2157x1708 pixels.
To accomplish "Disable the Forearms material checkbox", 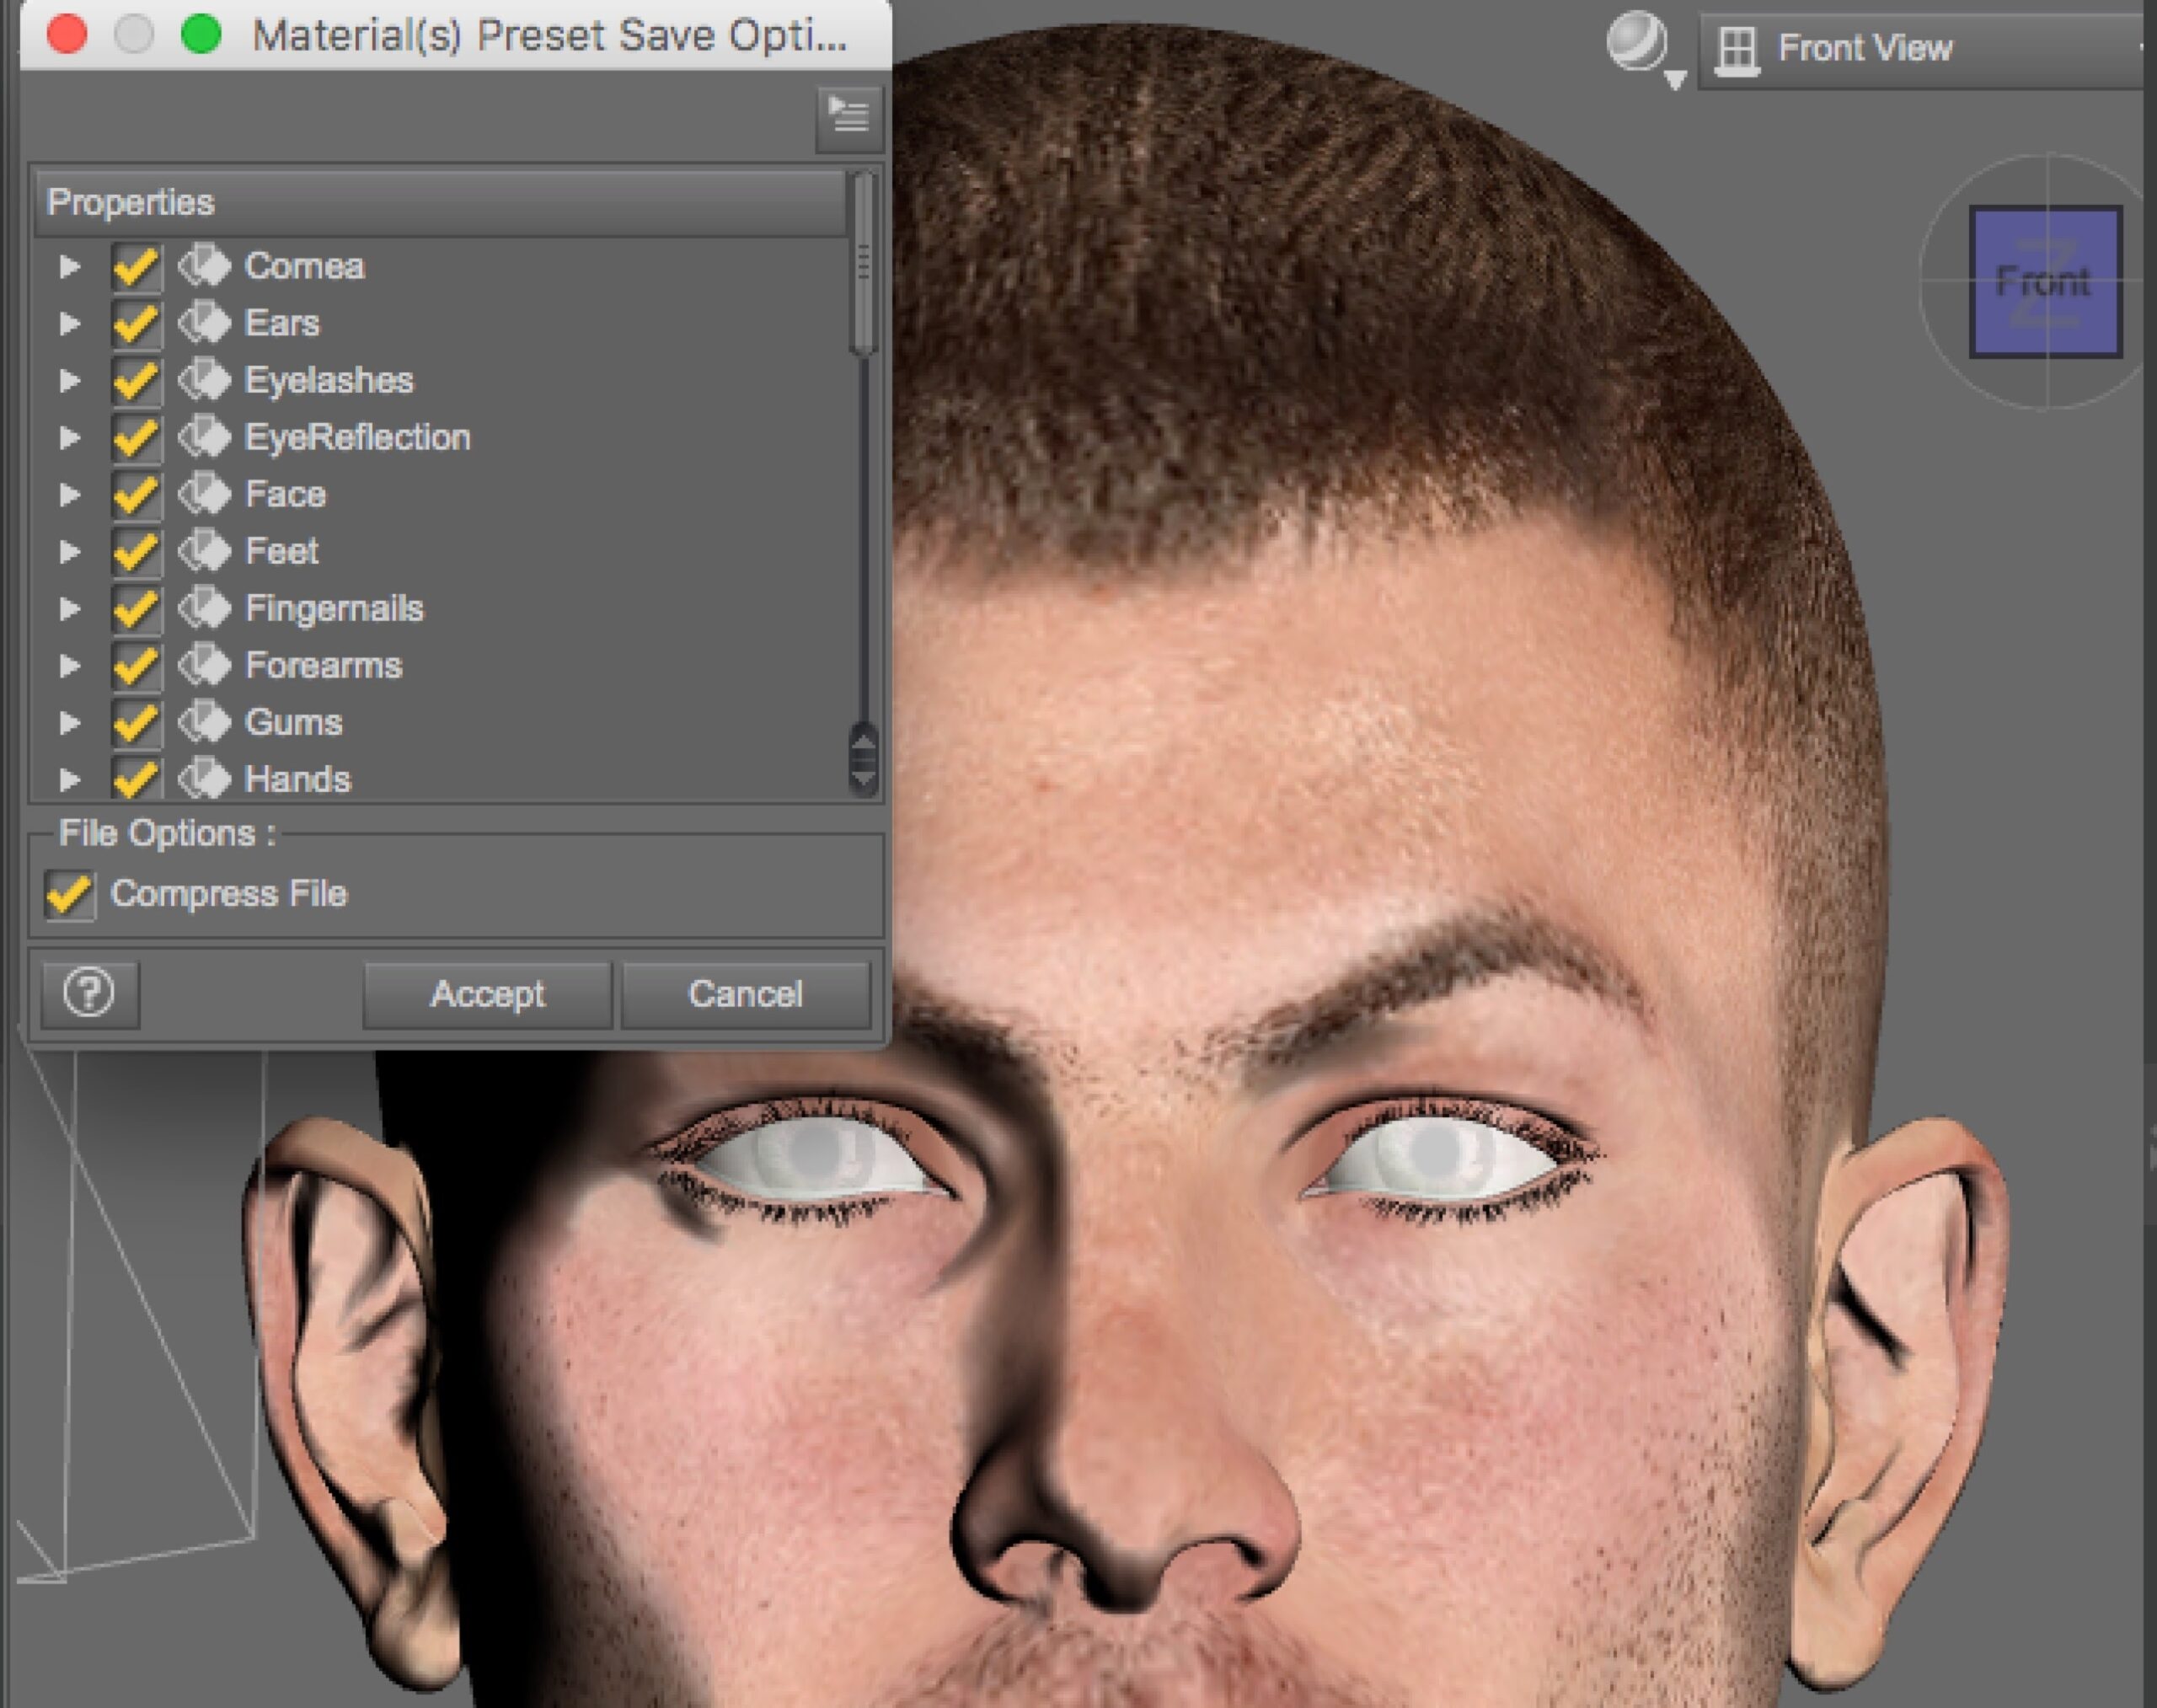I will pos(135,666).
